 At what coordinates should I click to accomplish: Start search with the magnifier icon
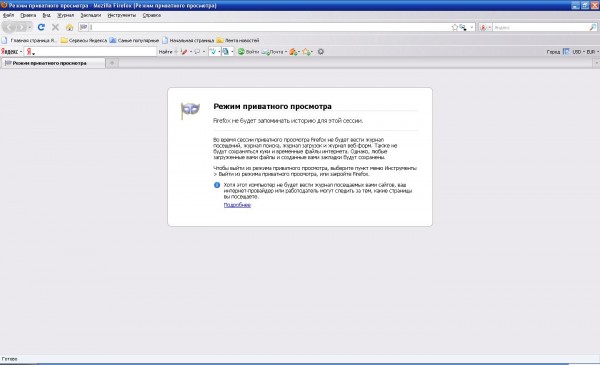[592, 27]
